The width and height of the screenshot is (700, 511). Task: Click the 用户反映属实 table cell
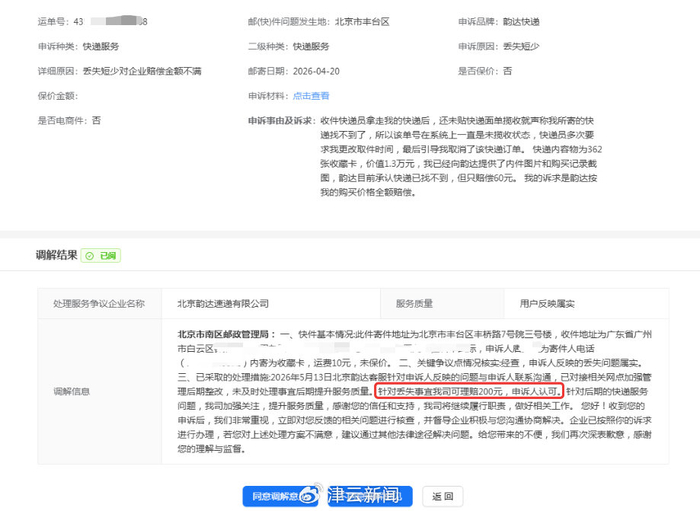point(586,303)
